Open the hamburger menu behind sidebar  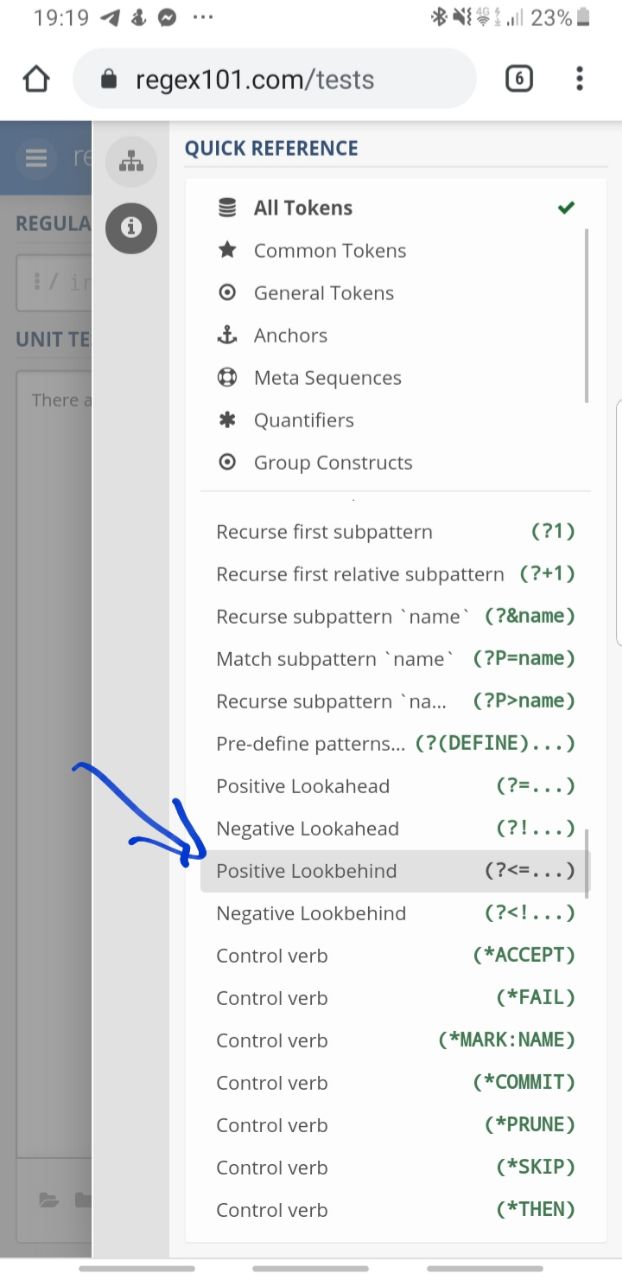(x=36, y=158)
